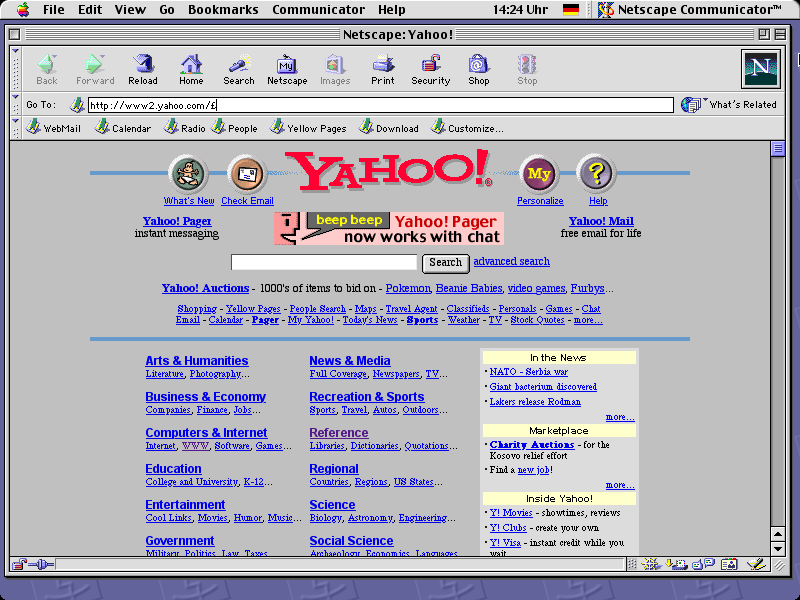Open the Calendar personal toolbar bookmark

[123, 128]
